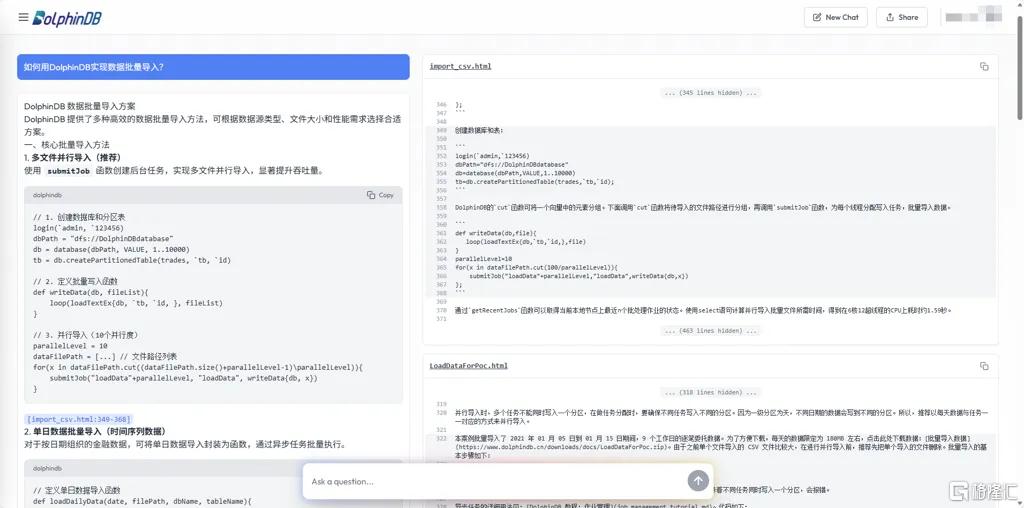Image resolution: width=1024 pixels, height=508 pixels.
Task: Click '一、核心批量导入方法' section text
Action: [x=67, y=145]
